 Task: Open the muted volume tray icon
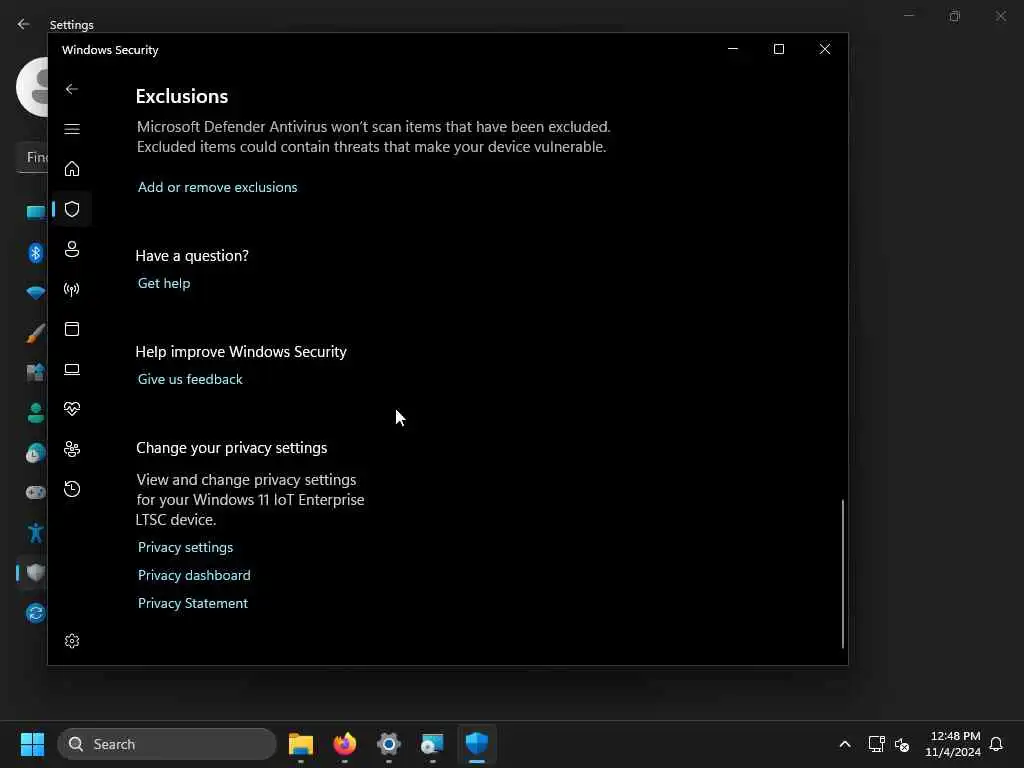coord(902,744)
